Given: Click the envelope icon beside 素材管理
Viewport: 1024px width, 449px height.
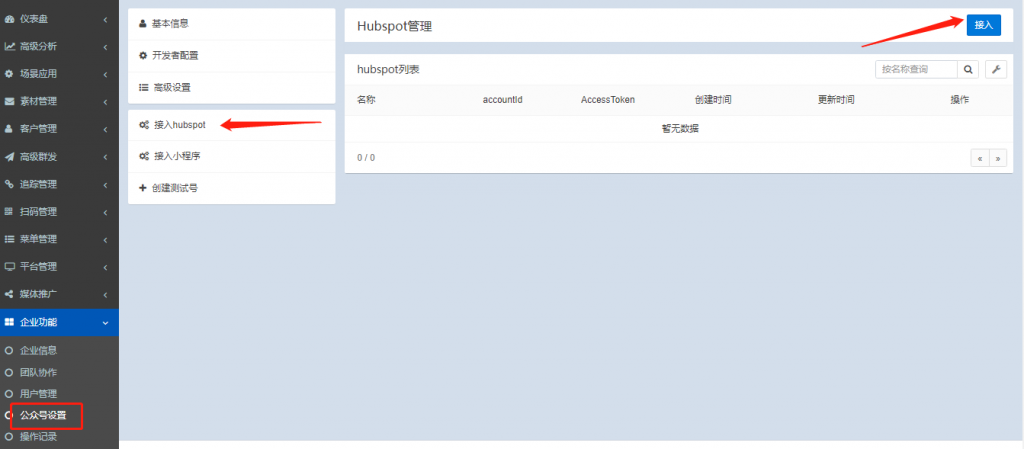Looking at the screenshot, I should coord(9,101).
